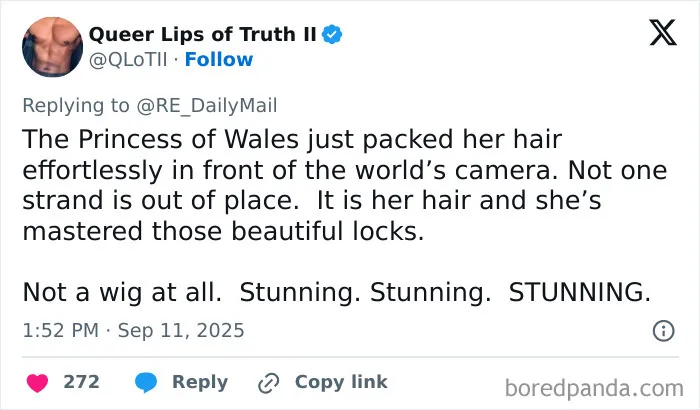Click the line beginning 'The Princess of Wales'
The image size is (700, 410).
tap(292, 139)
